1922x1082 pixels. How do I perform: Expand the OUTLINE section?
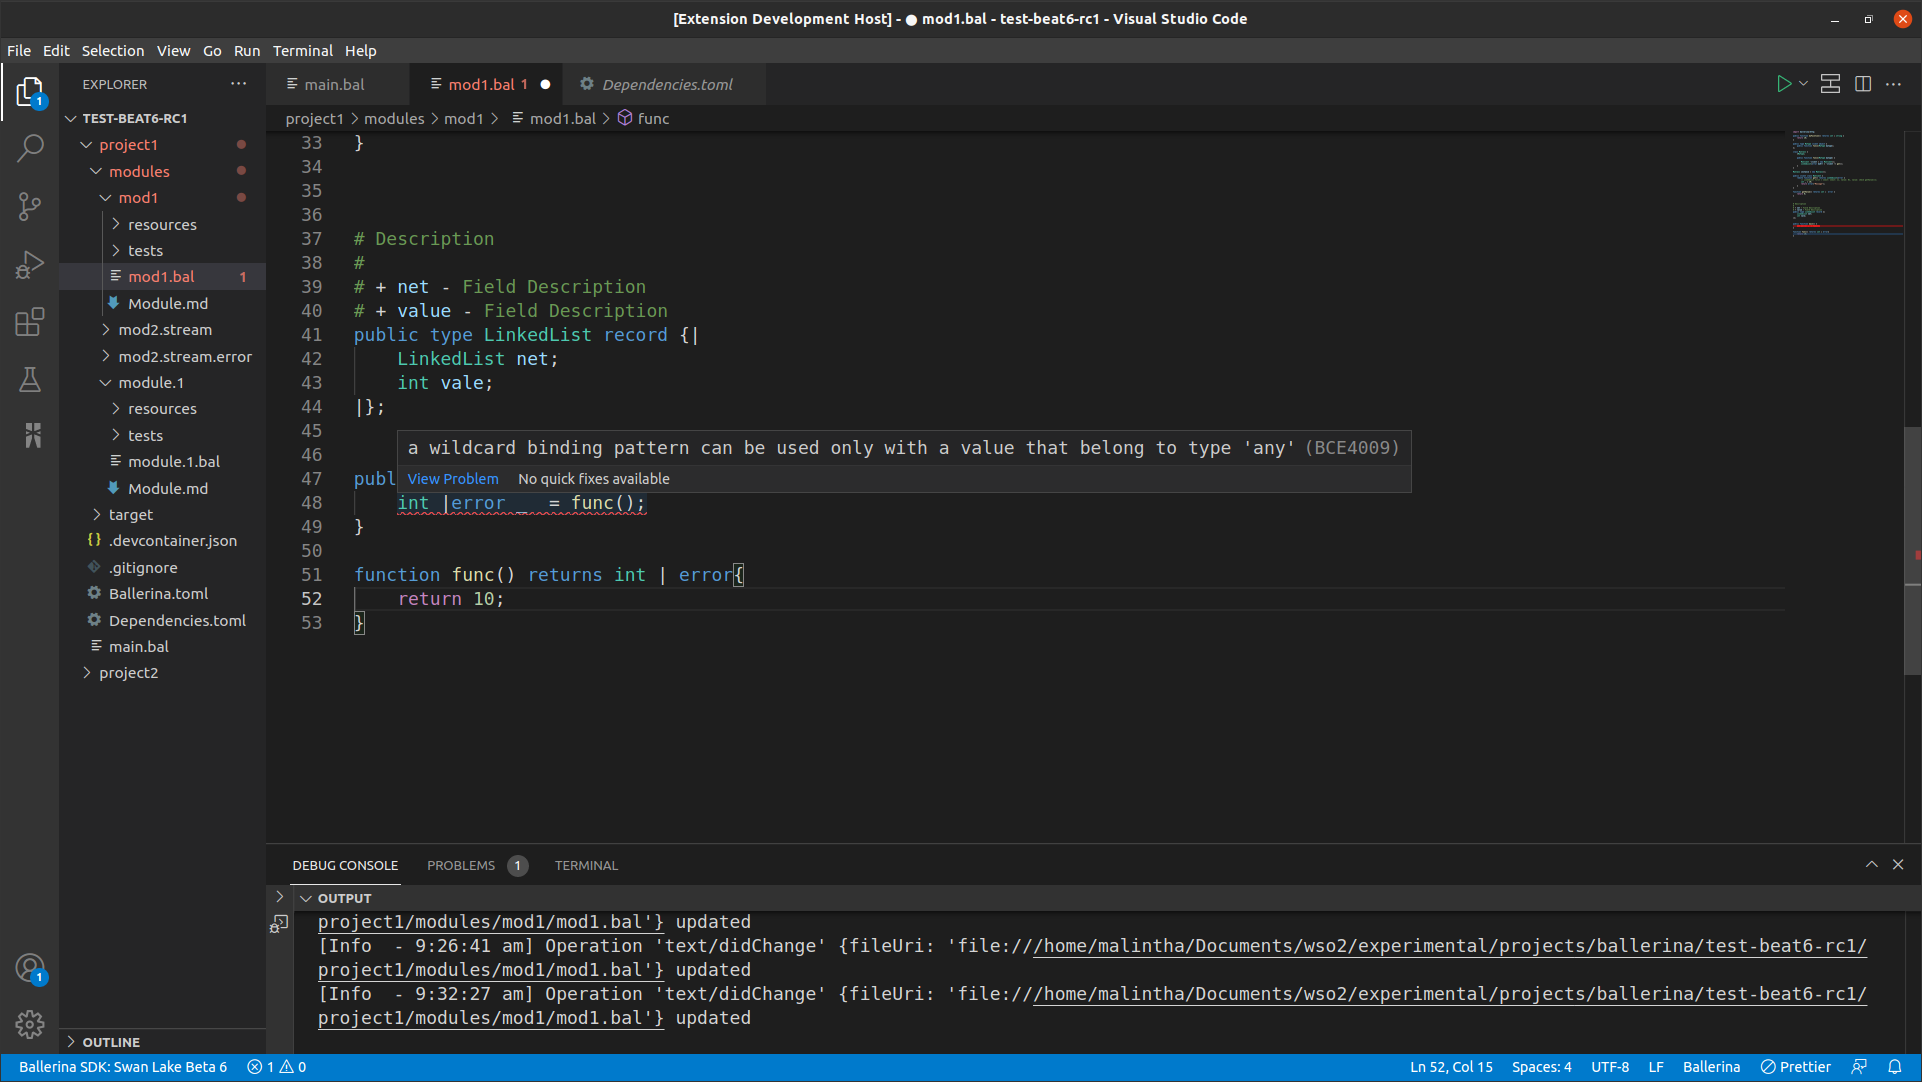tap(110, 1042)
